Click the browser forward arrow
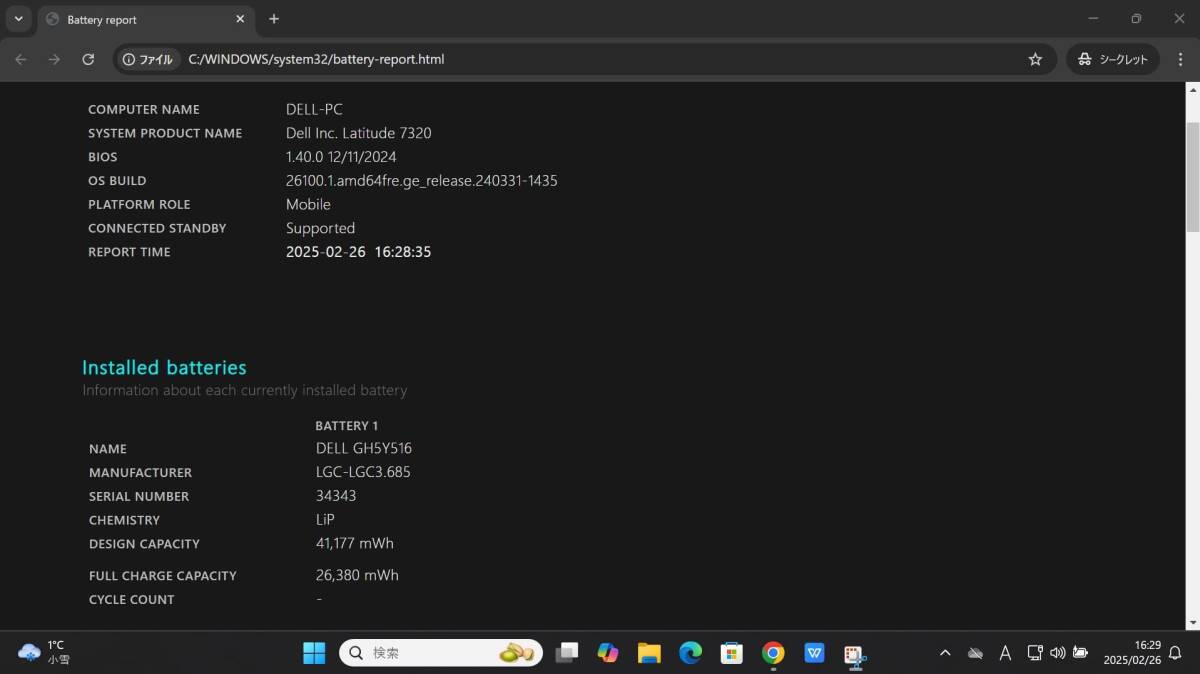 tap(54, 59)
